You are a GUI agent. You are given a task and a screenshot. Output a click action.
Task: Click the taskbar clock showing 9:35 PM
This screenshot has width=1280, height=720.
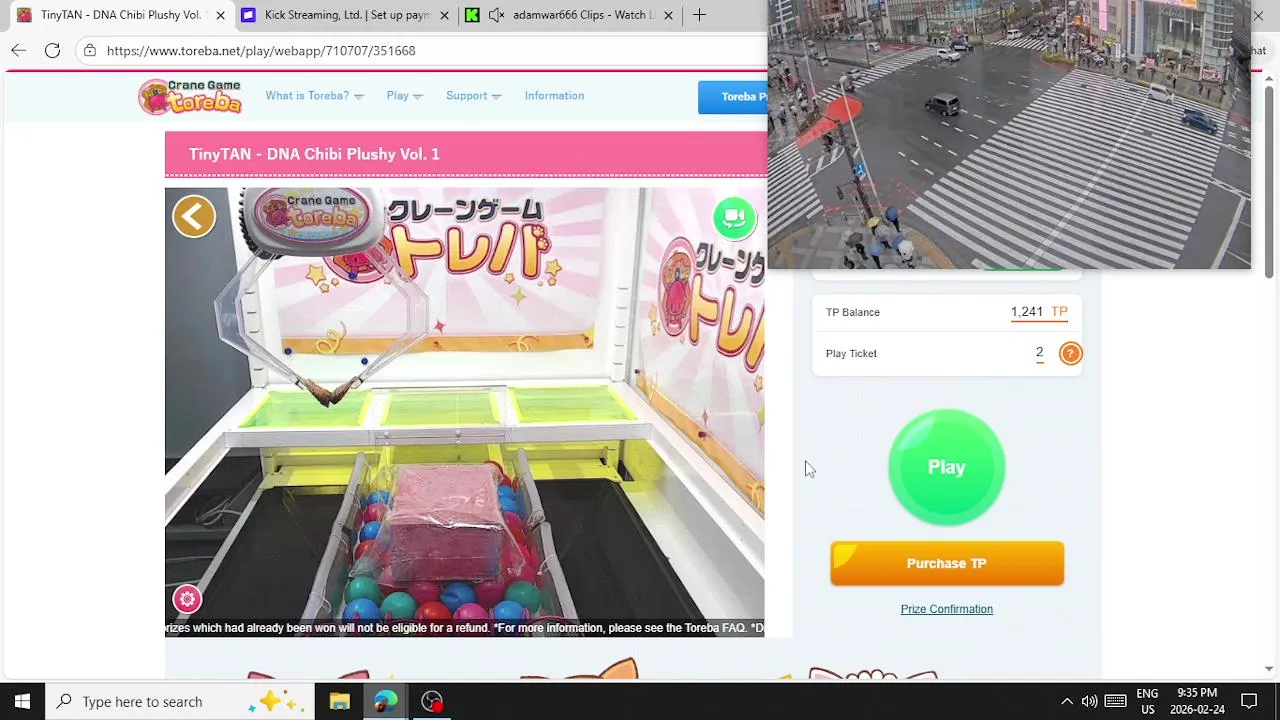tap(1198, 701)
